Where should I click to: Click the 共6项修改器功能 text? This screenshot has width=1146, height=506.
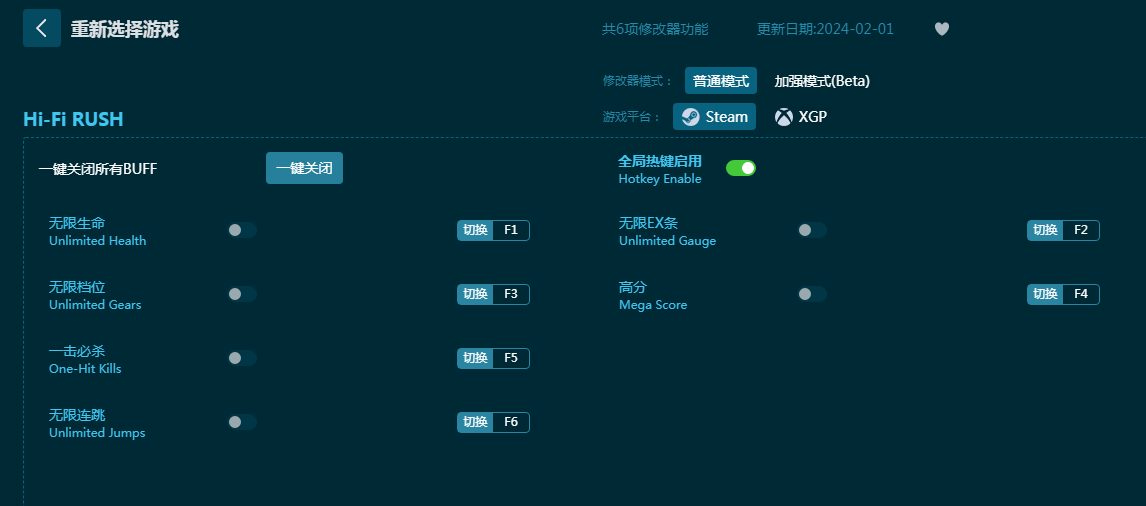(x=655, y=29)
